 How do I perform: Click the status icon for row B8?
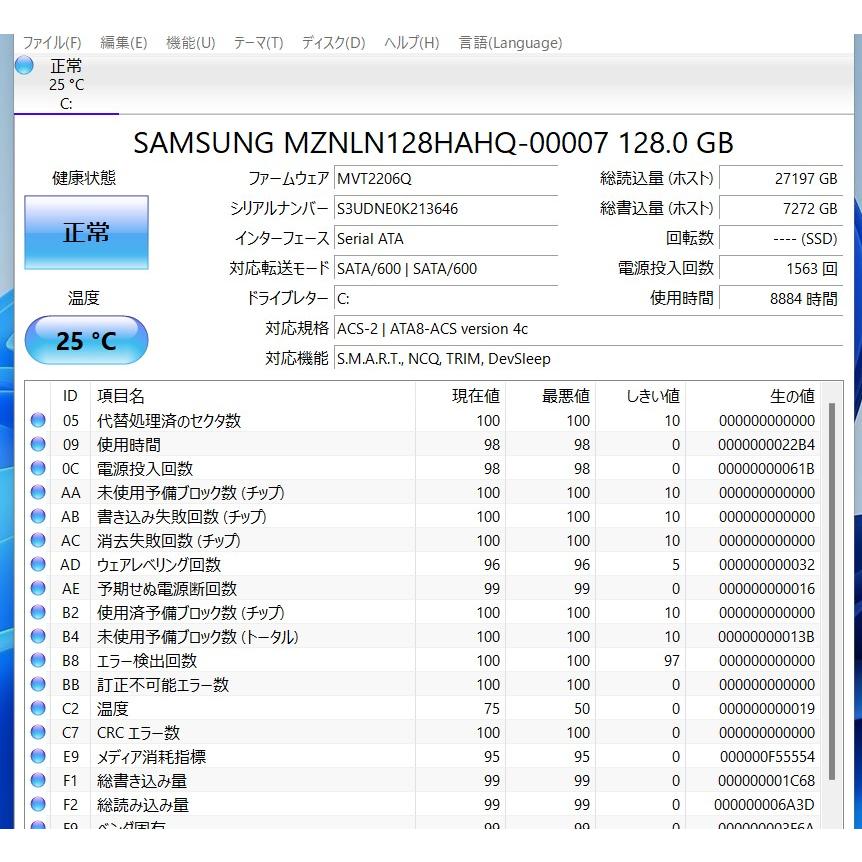coord(38,660)
